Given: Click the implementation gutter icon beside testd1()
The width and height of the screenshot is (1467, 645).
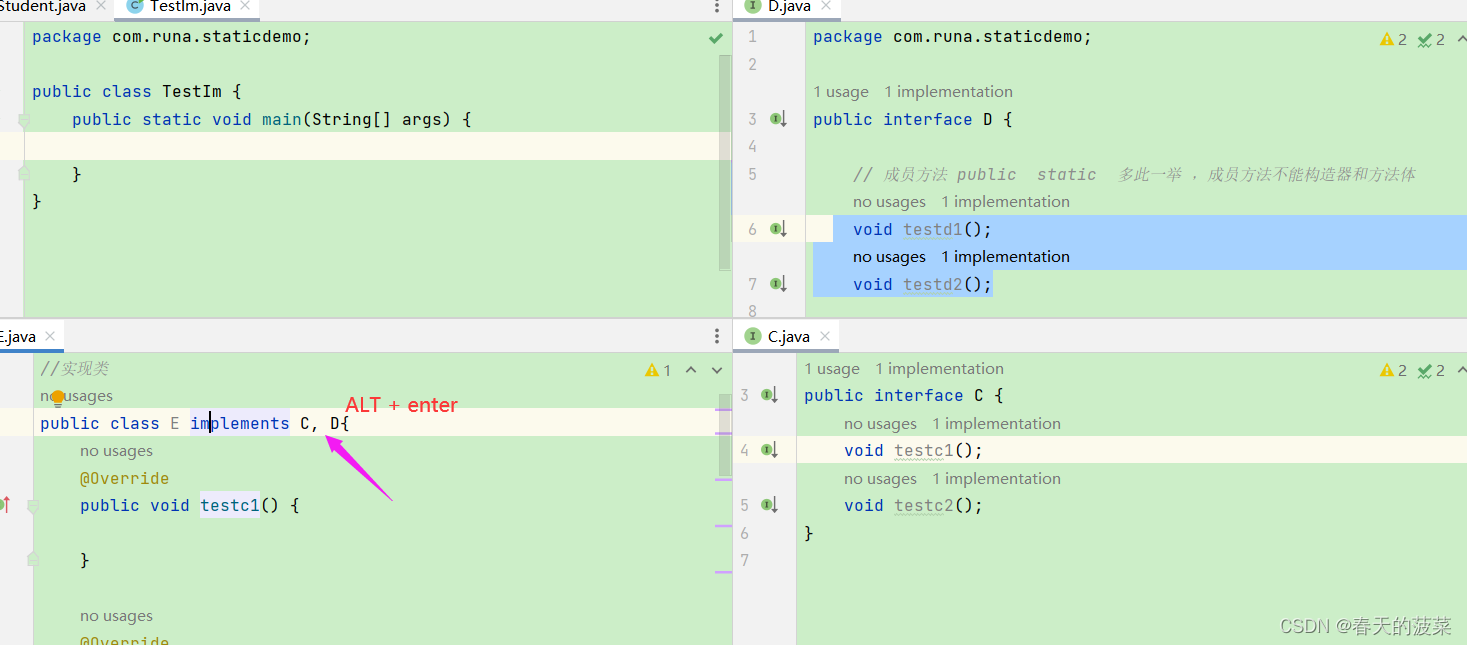Looking at the screenshot, I should point(775,228).
